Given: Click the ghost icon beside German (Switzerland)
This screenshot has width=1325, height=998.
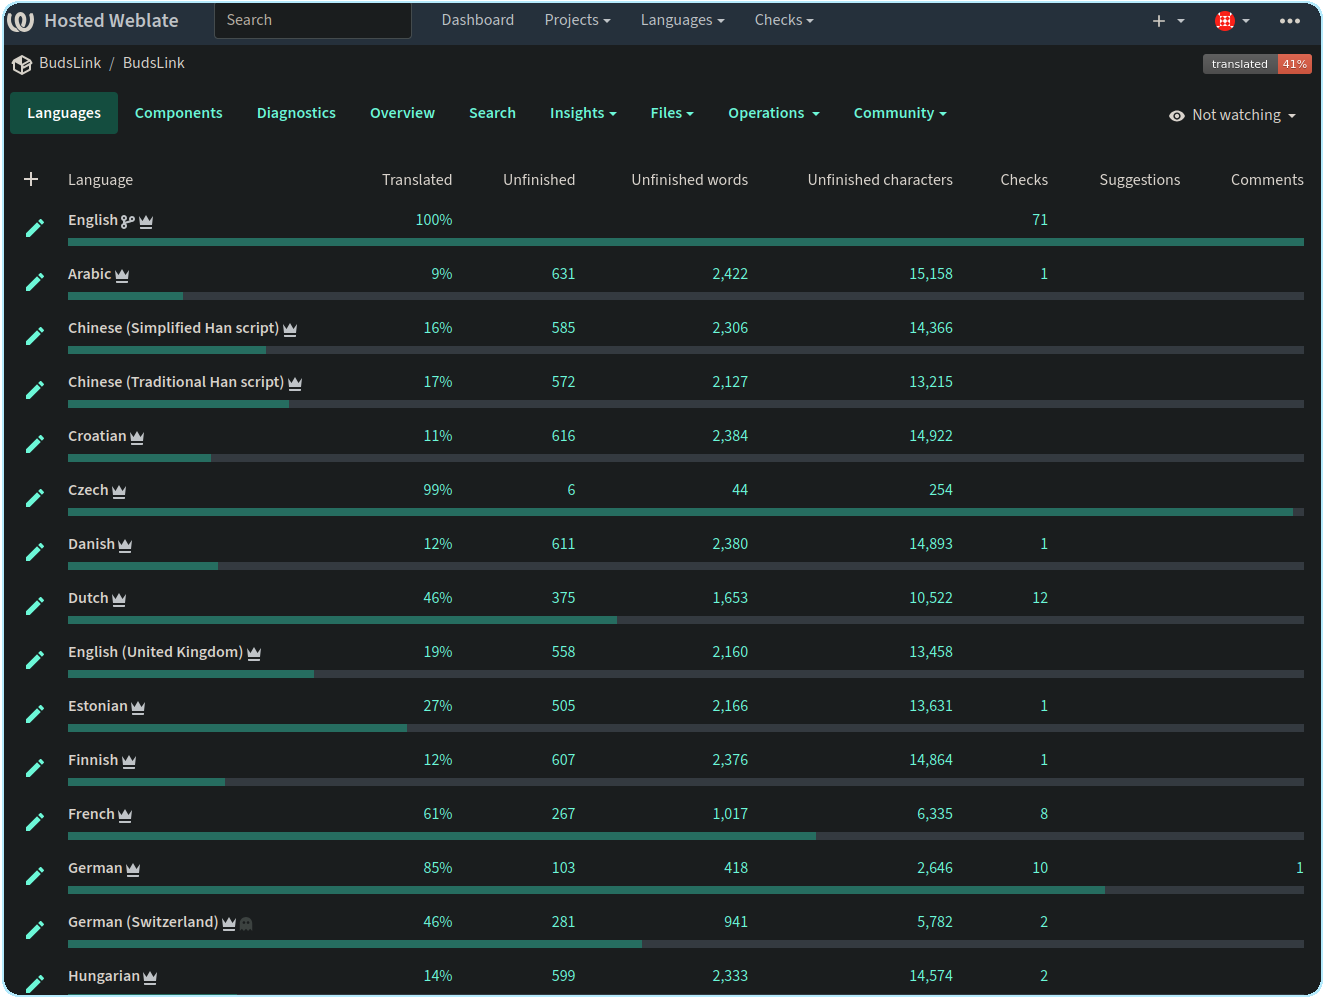Looking at the screenshot, I should point(246,923).
